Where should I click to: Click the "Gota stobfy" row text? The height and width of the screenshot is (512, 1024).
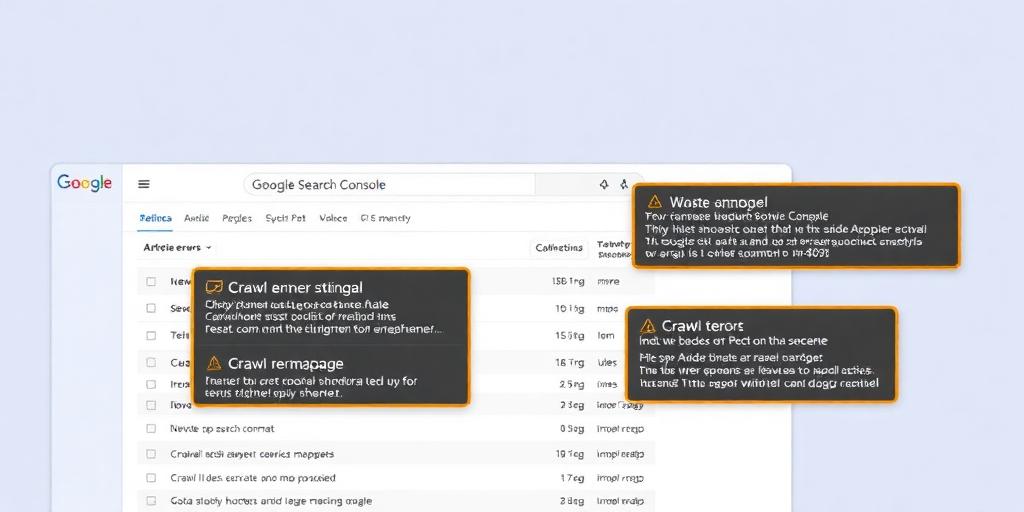pos(271,502)
